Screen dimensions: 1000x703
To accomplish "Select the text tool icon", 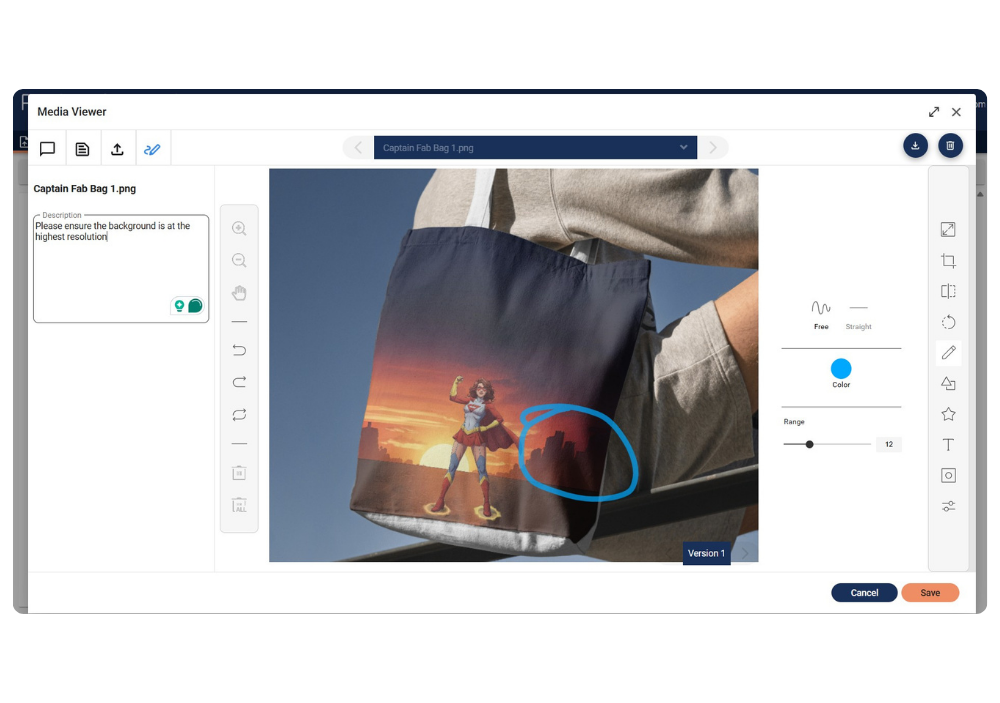I will pos(948,445).
